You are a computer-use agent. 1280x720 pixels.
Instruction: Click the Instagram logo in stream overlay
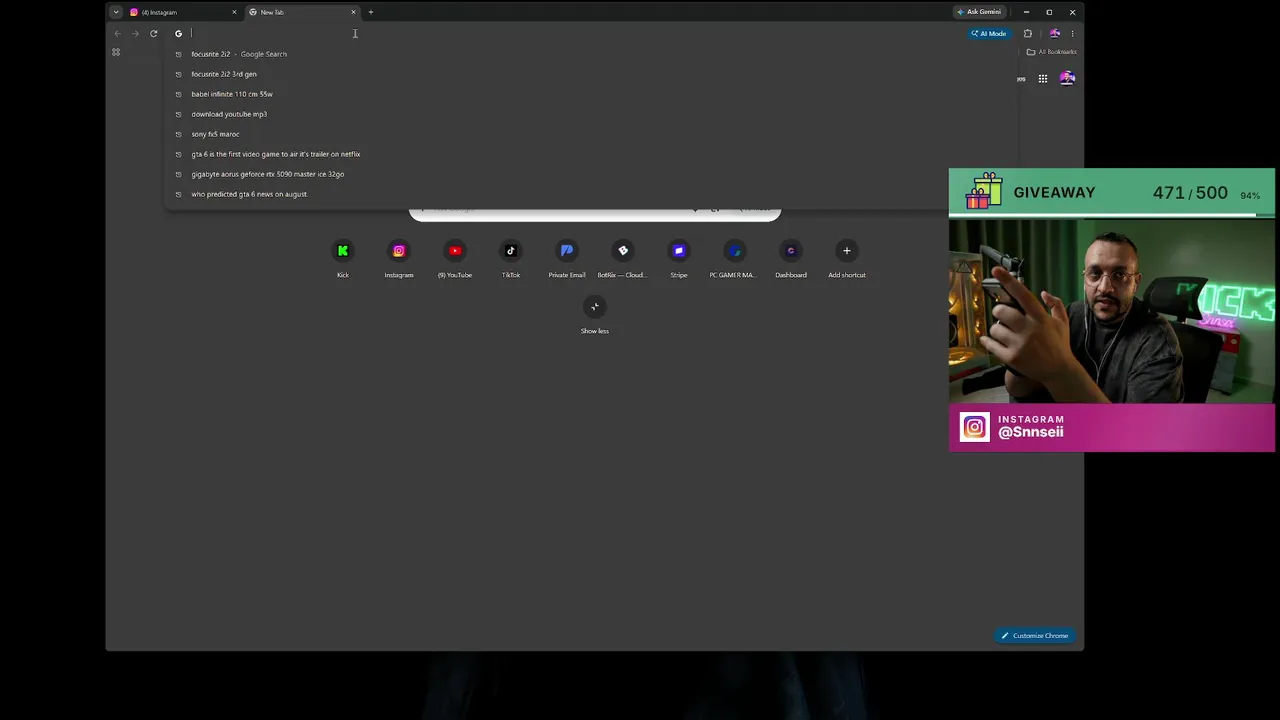[x=975, y=427]
